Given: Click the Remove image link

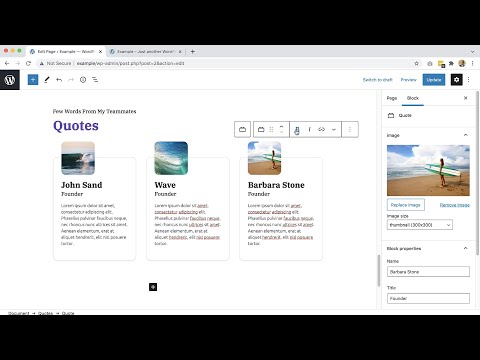Looking at the screenshot, I should click(455, 205).
